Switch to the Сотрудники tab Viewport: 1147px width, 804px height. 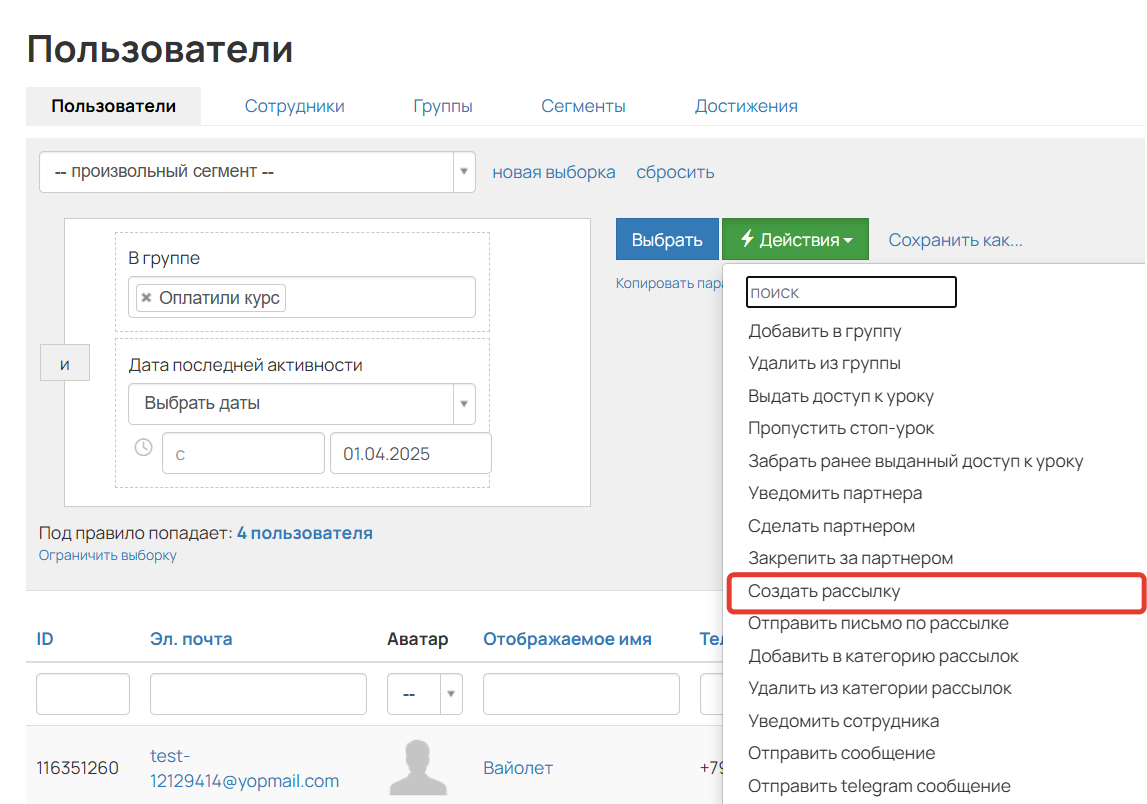(x=294, y=106)
